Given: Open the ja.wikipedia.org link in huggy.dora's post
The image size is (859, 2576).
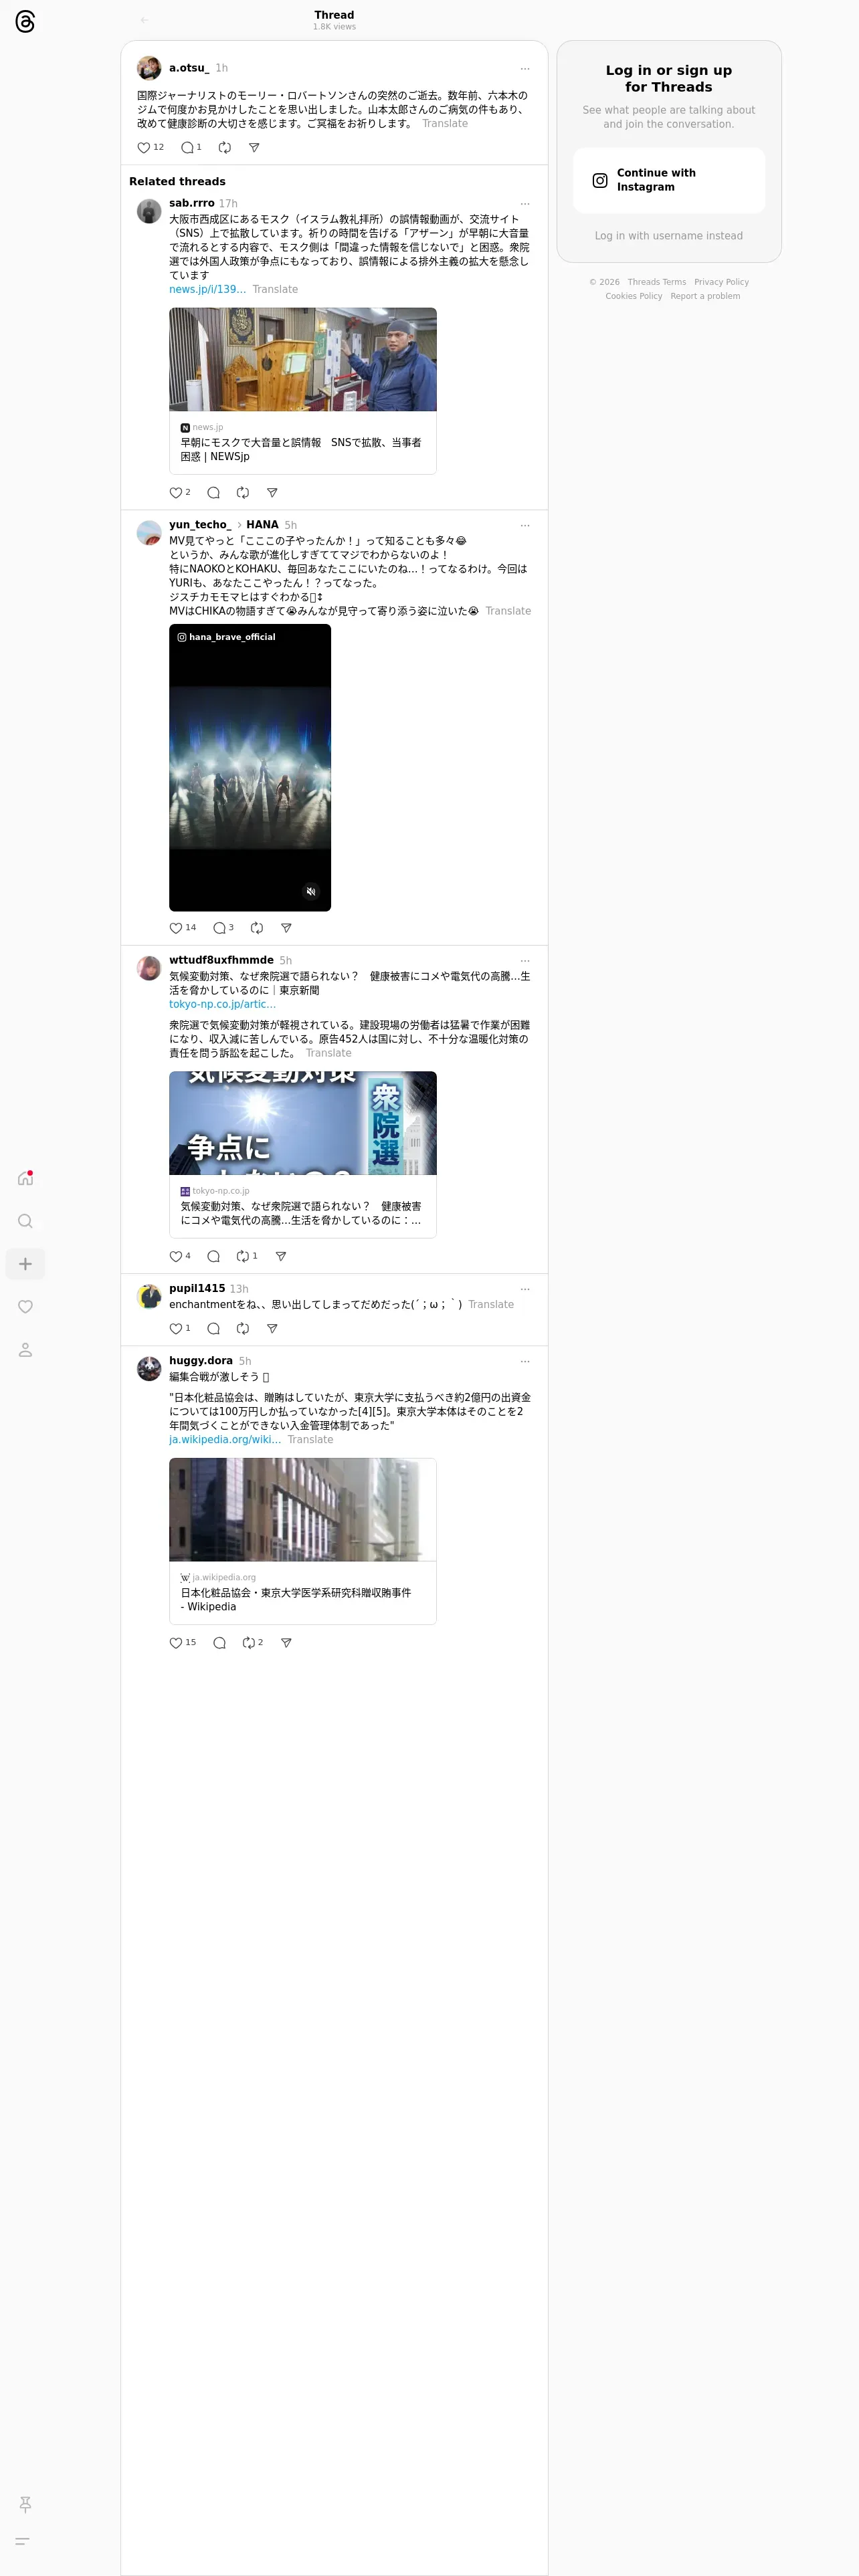Looking at the screenshot, I should pos(225,1440).
